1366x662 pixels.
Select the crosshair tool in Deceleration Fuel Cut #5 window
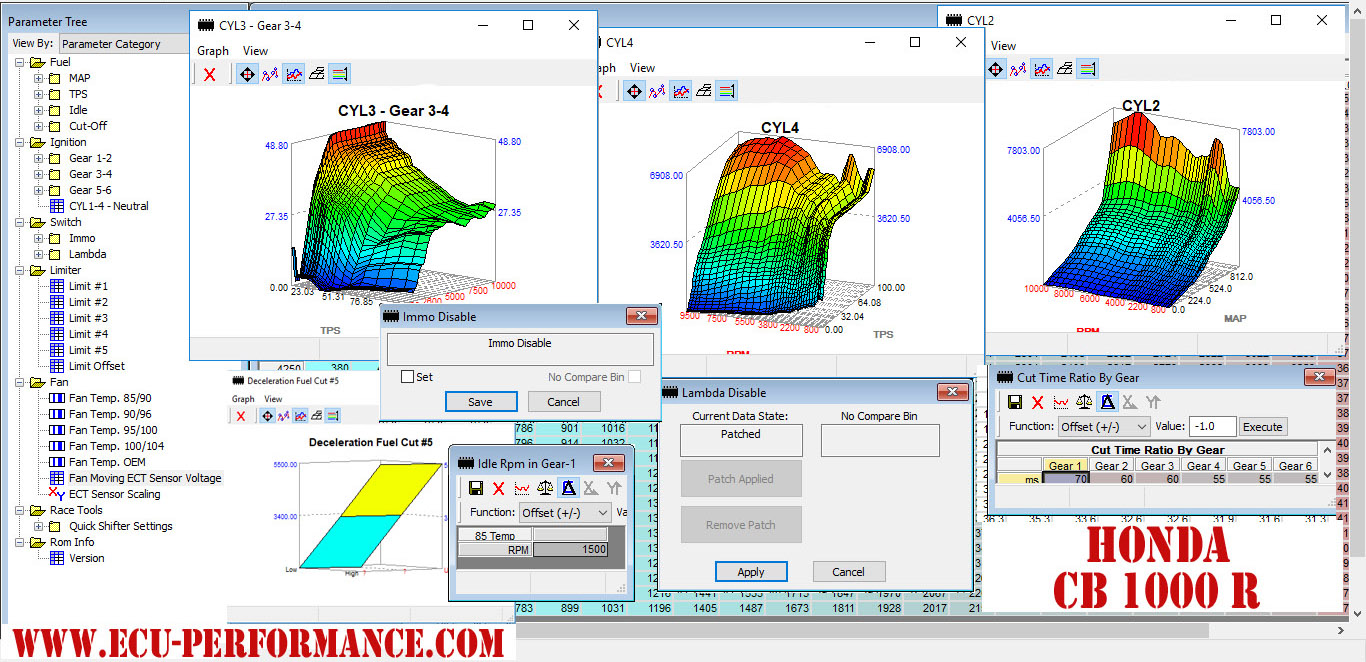[266, 416]
